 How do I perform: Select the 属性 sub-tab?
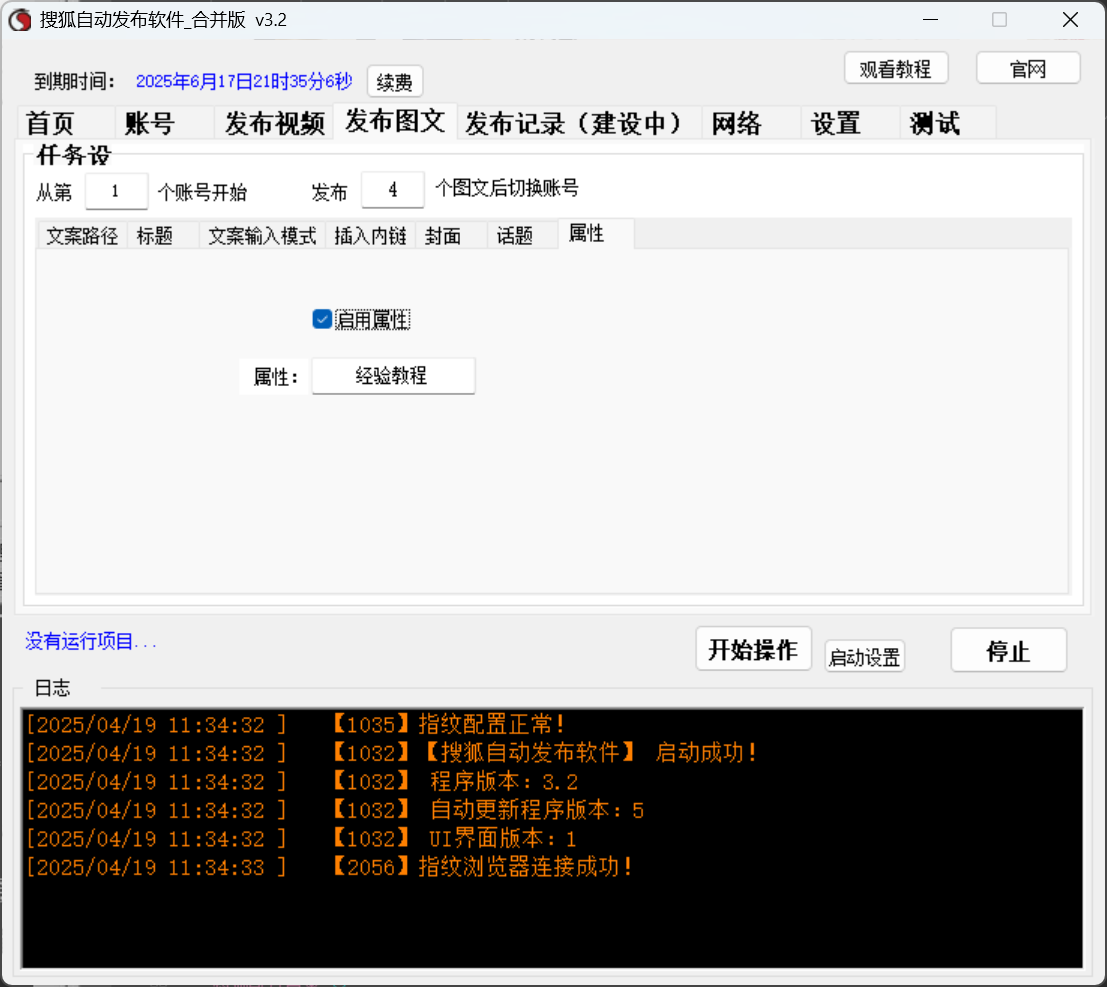click(x=597, y=234)
